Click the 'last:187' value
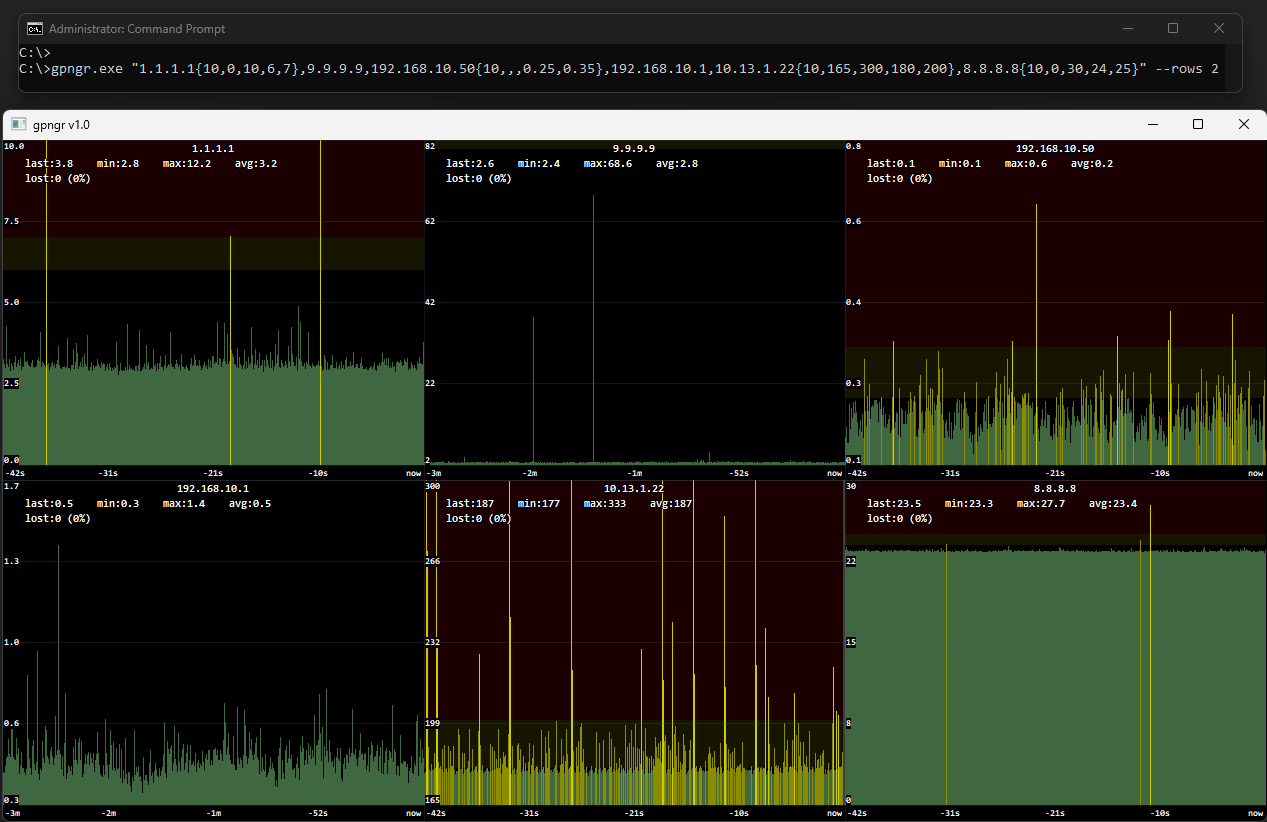This screenshot has height=822, width=1267. pos(470,503)
